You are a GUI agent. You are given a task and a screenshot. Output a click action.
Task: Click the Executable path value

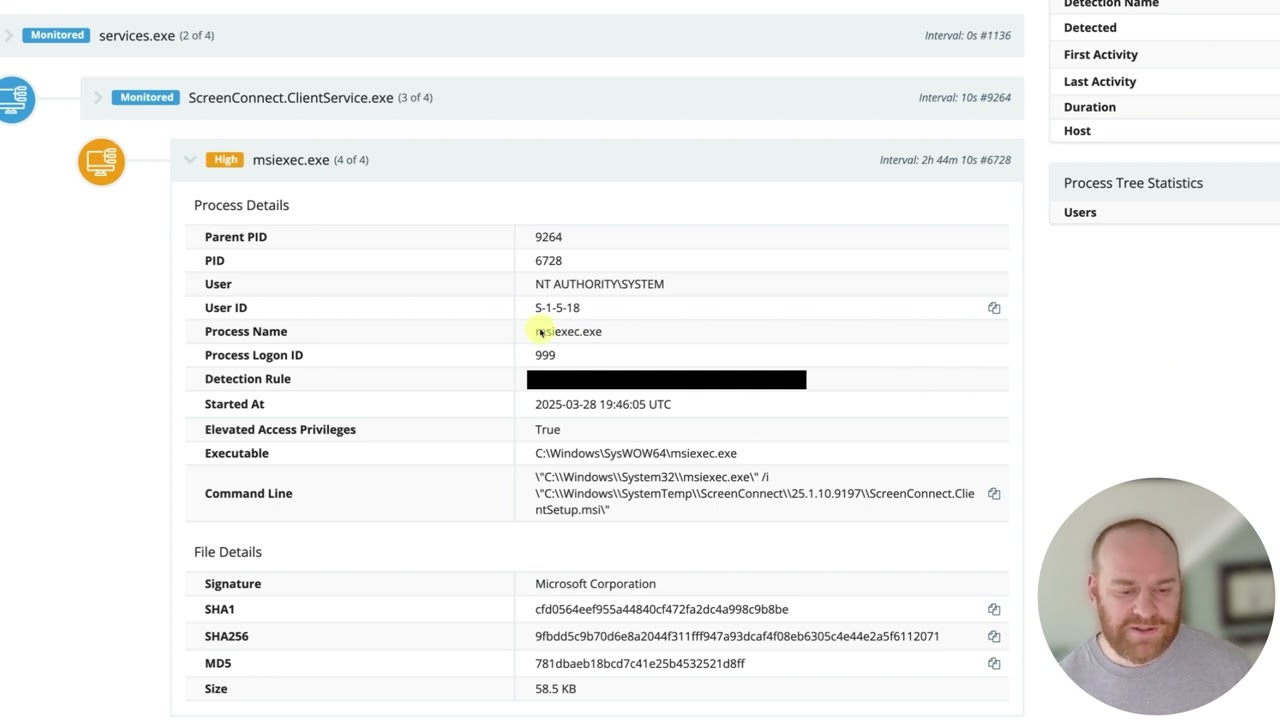click(x=636, y=453)
